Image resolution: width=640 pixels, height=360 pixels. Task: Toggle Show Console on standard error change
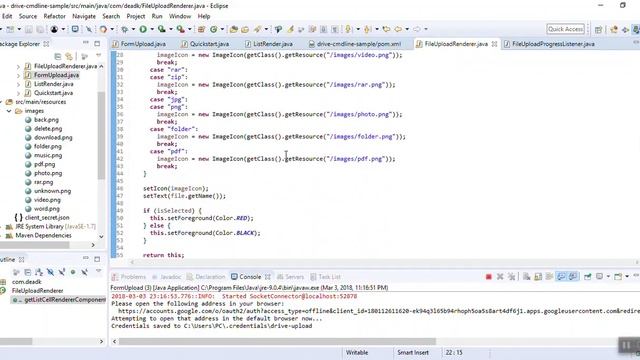tap(573, 277)
